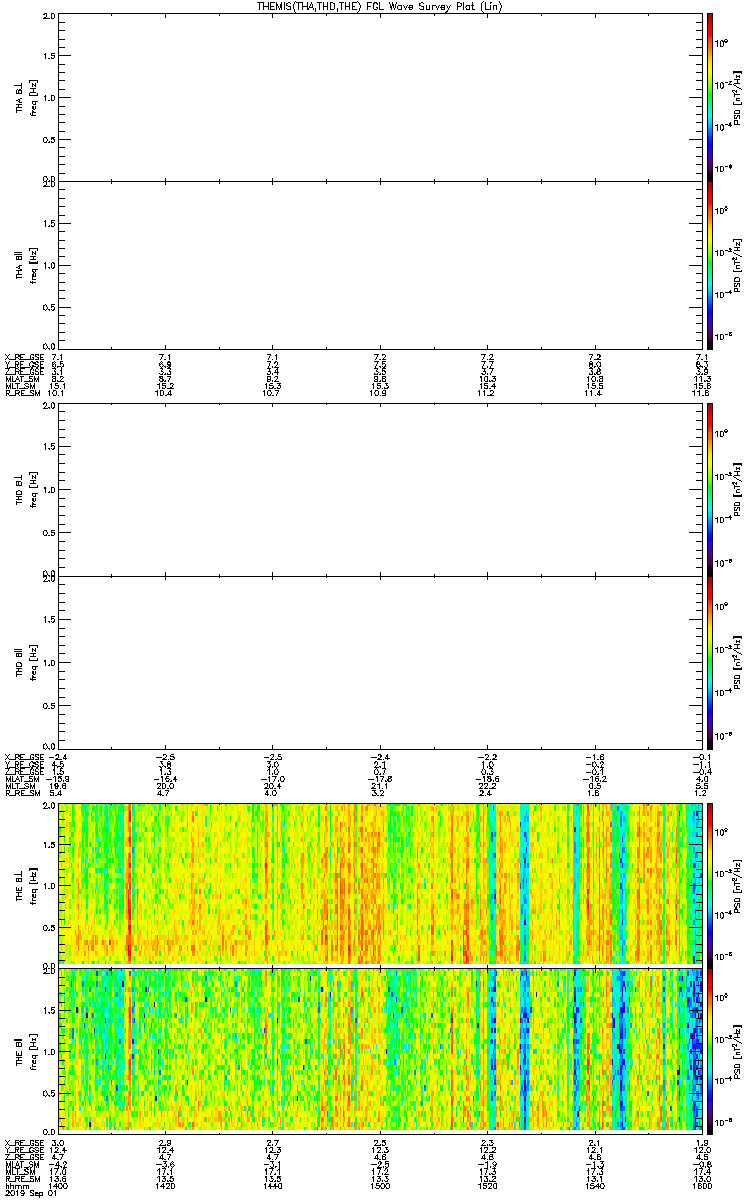Click the THE BL spectrogram panel
The width and height of the screenshot is (750, 1200).
380,883
